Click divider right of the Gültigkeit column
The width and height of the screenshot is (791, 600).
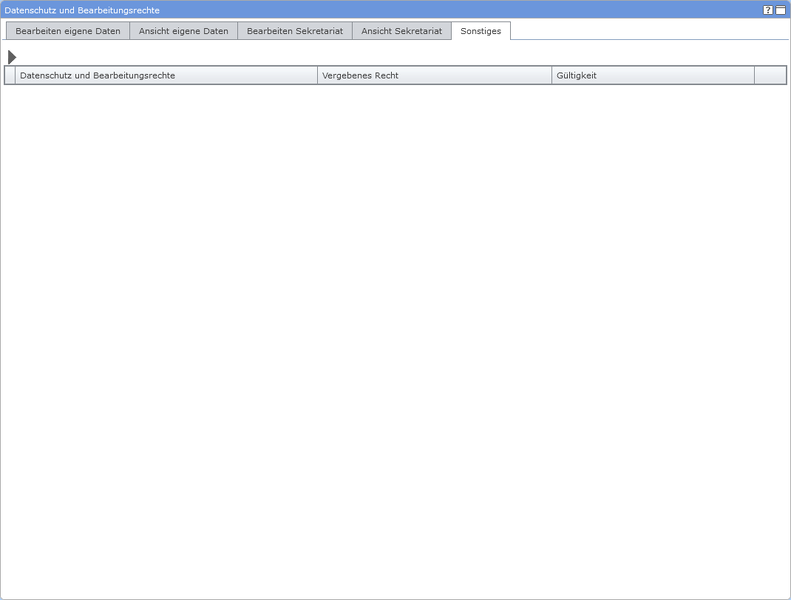[x=754, y=76]
